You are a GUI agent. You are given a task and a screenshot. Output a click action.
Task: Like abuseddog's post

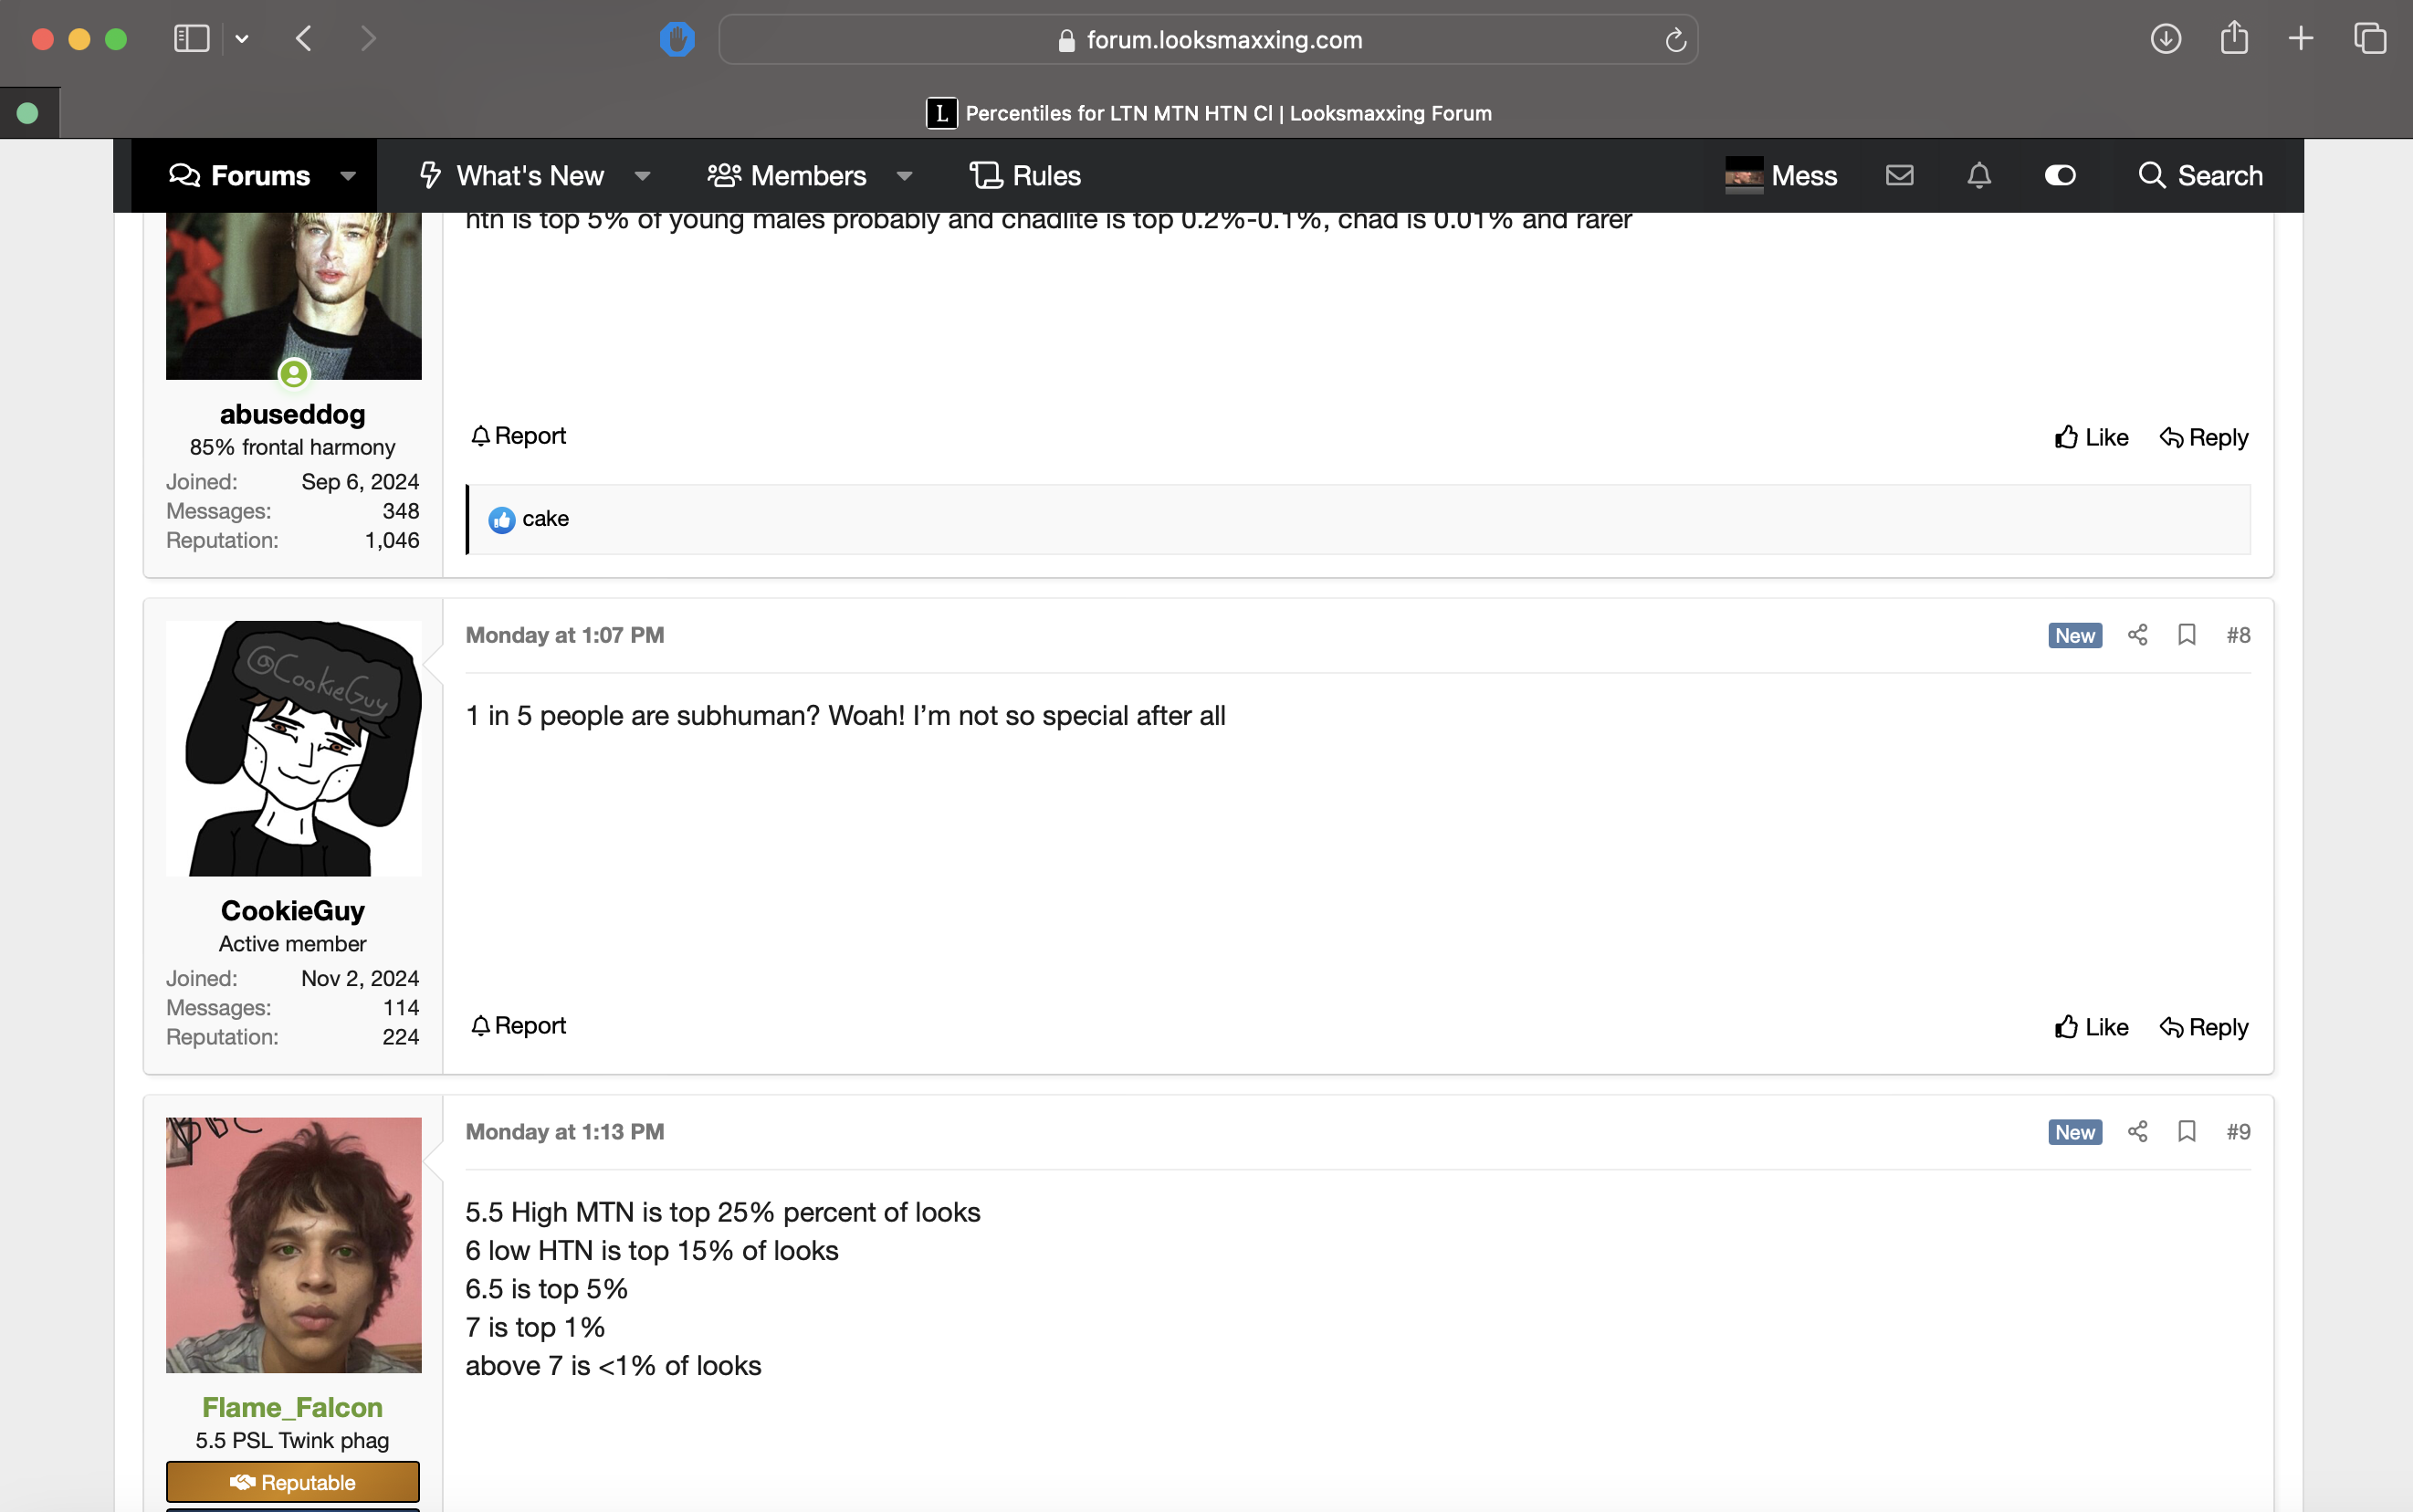click(x=2091, y=437)
